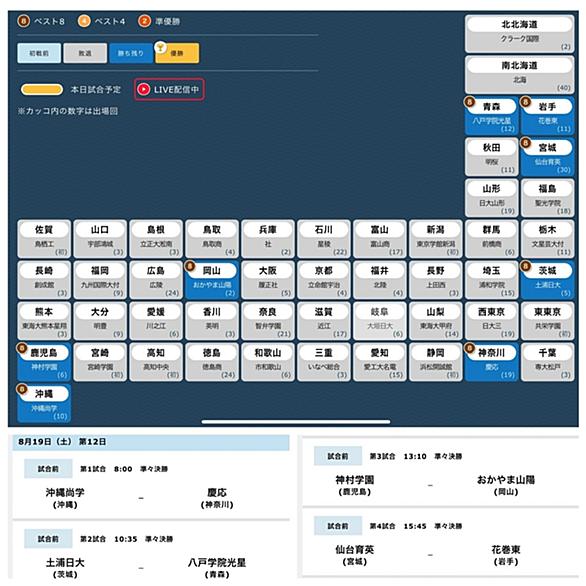Open the 長崎 prefecture card
The height and width of the screenshot is (586, 586).
(44, 280)
